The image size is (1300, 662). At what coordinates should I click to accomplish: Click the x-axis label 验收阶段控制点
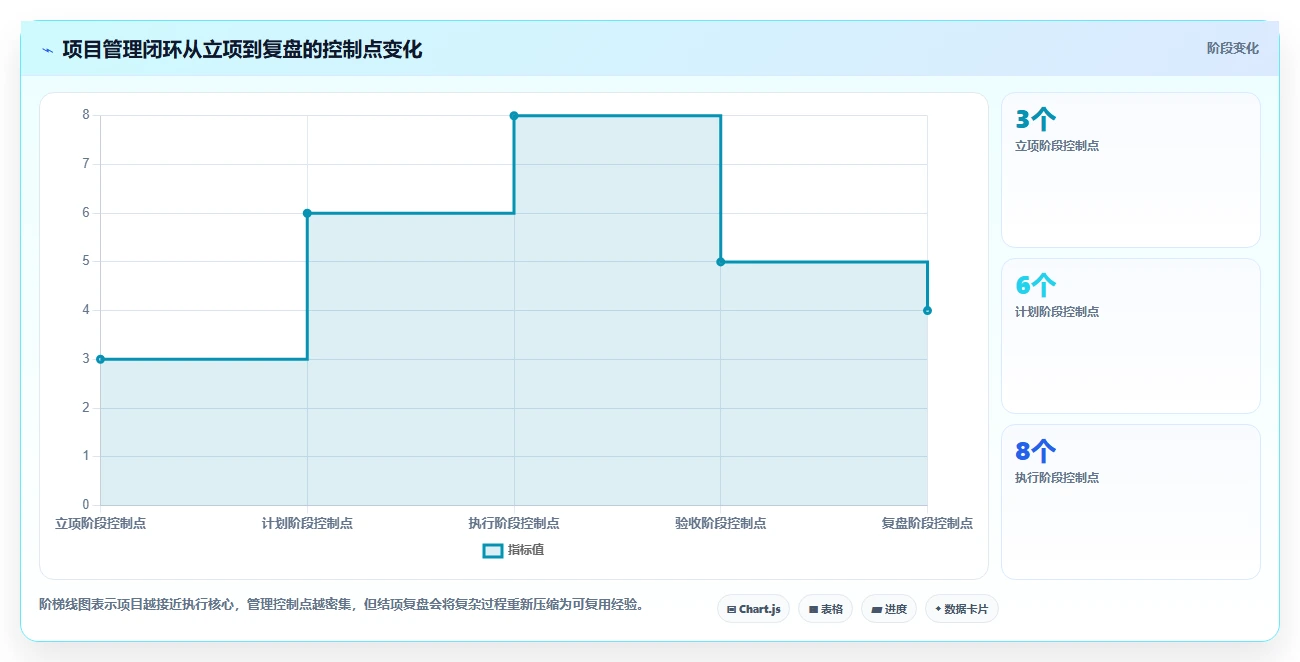pyautogui.click(x=721, y=523)
